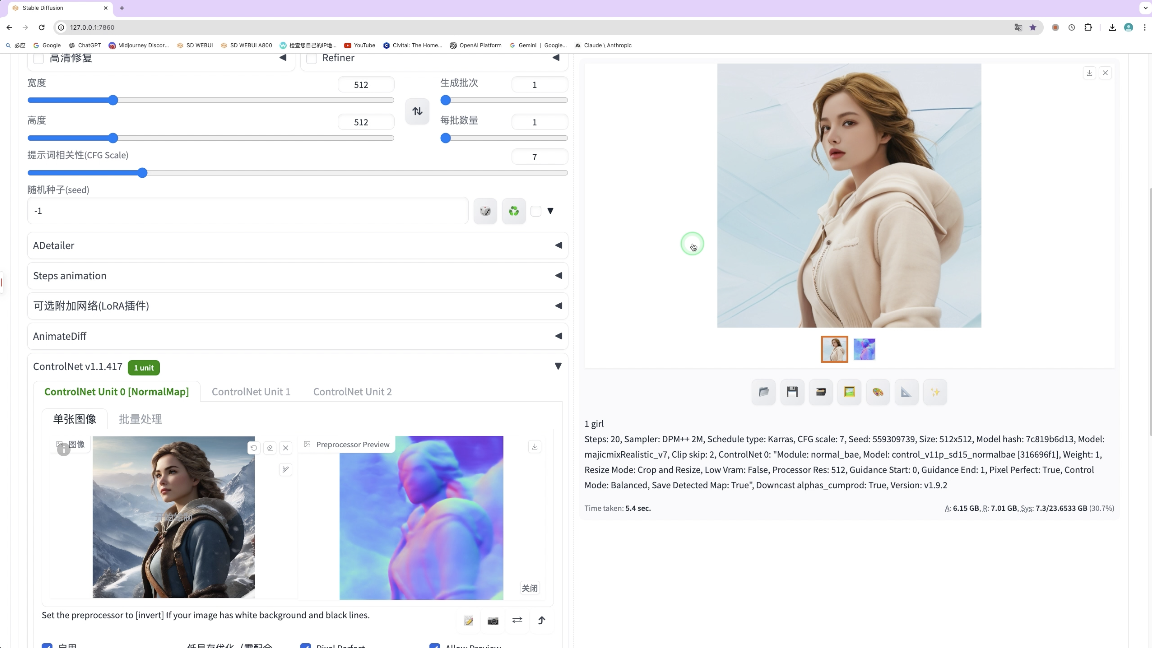The width and height of the screenshot is (1152, 648).
Task: Switch to ControlNet Unit 2 tab
Action: pos(353,392)
